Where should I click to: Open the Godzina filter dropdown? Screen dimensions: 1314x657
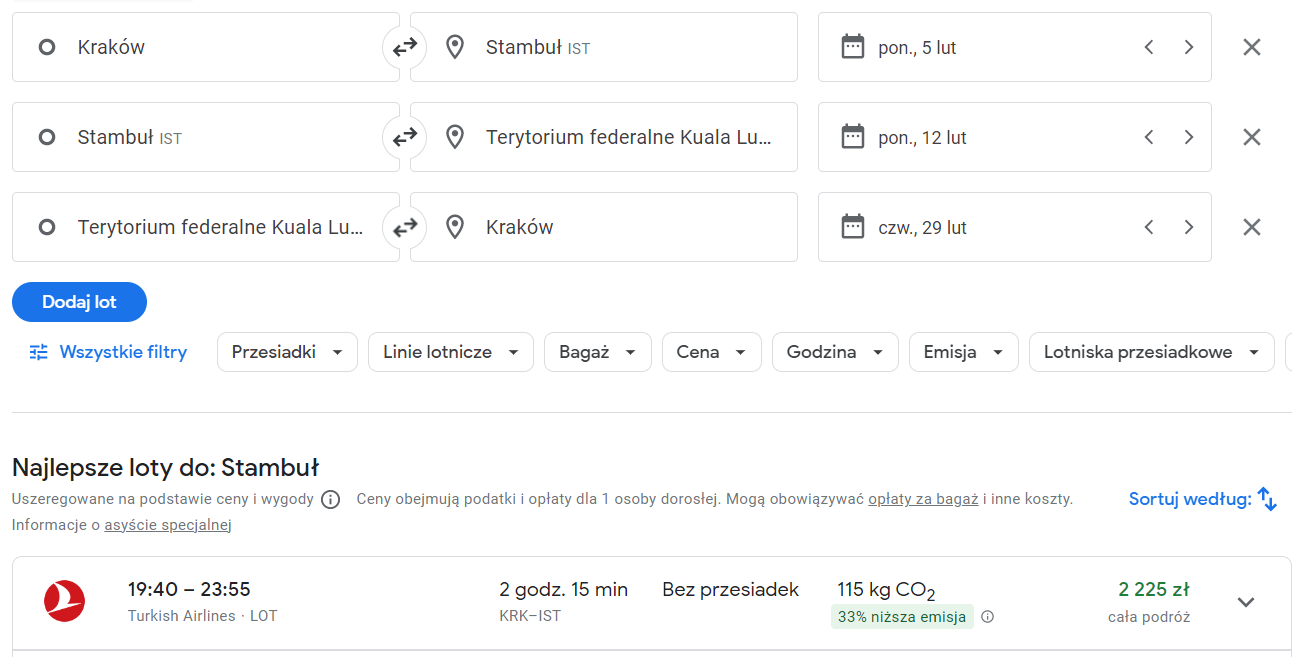[835, 352]
